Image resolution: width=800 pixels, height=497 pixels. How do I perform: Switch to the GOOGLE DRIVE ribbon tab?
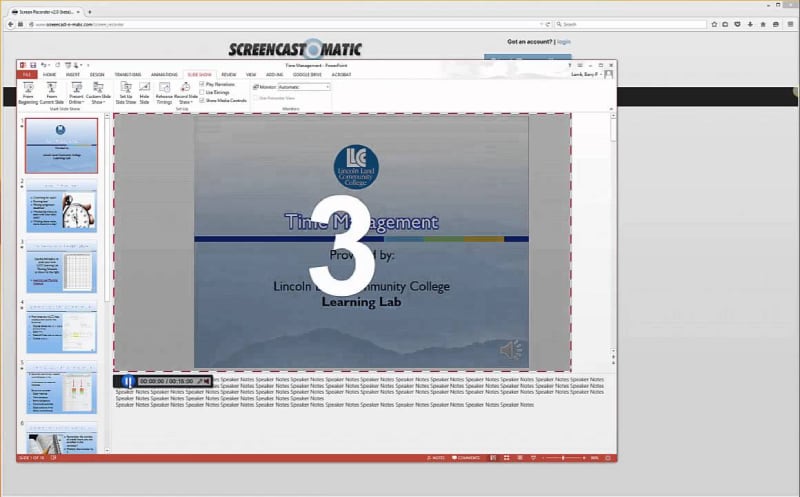click(x=307, y=74)
